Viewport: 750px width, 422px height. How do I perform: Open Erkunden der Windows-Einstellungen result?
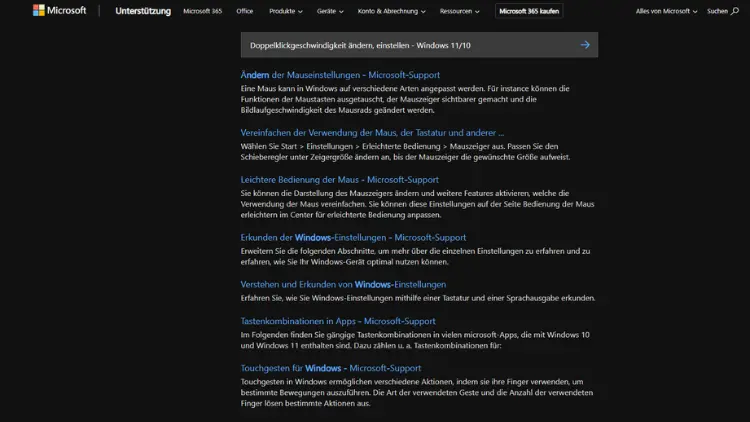click(353, 238)
